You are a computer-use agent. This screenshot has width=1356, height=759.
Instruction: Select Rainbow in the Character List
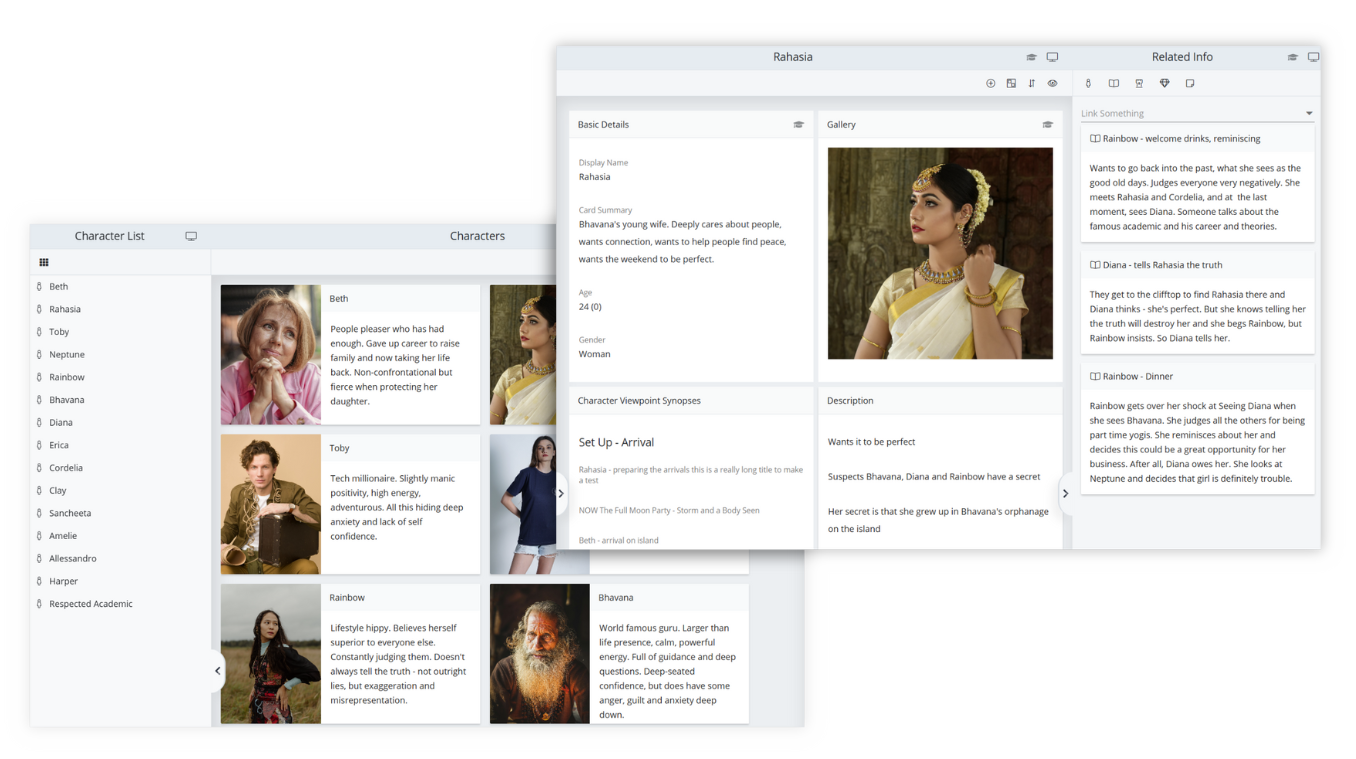(x=67, y=377)
